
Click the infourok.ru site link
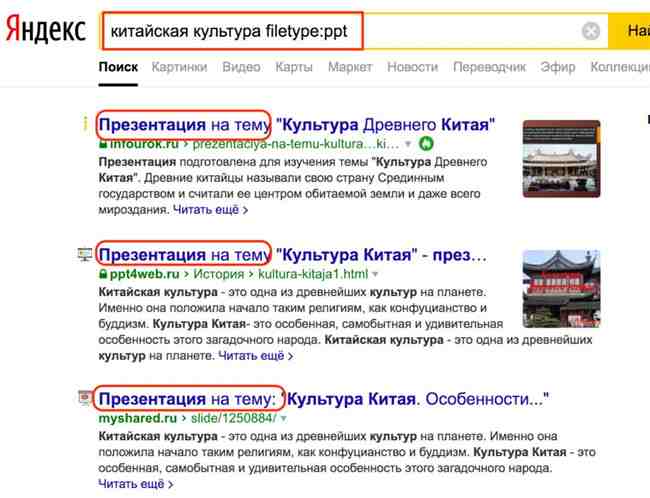point(144,144)
